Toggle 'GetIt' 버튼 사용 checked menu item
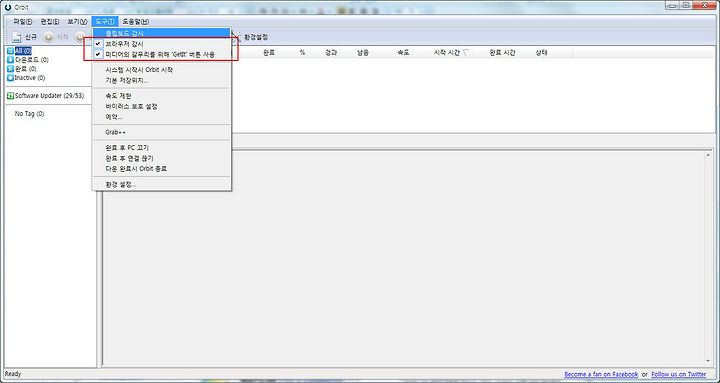Viewport: 720px width, 383px height. click(162, 55)
